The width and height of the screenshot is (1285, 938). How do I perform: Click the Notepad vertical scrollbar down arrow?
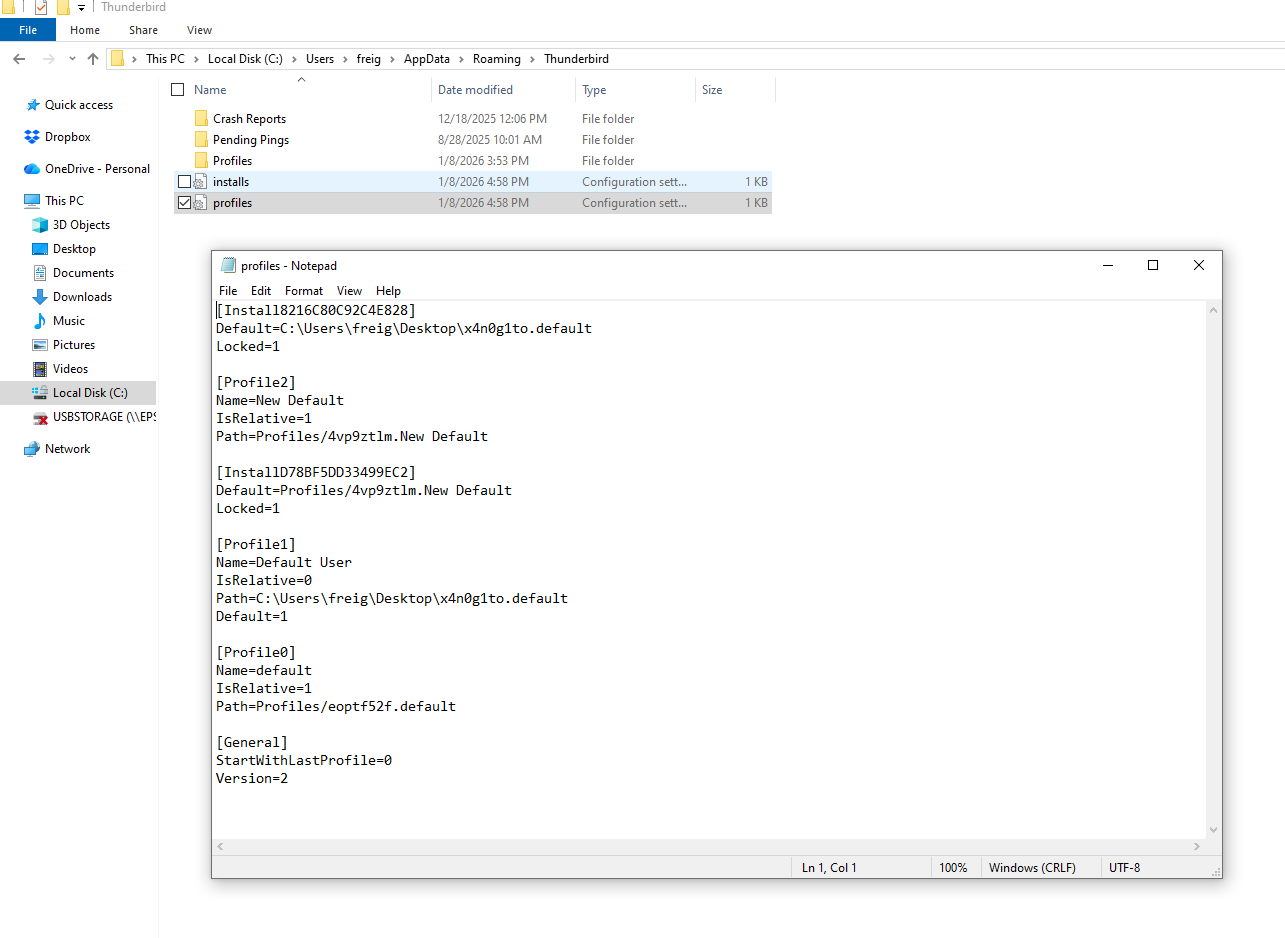(1214, 830)
